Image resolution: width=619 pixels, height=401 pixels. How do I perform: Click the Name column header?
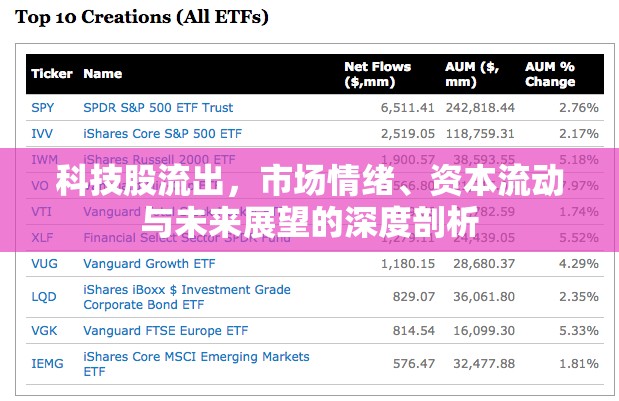coord(103,74)
